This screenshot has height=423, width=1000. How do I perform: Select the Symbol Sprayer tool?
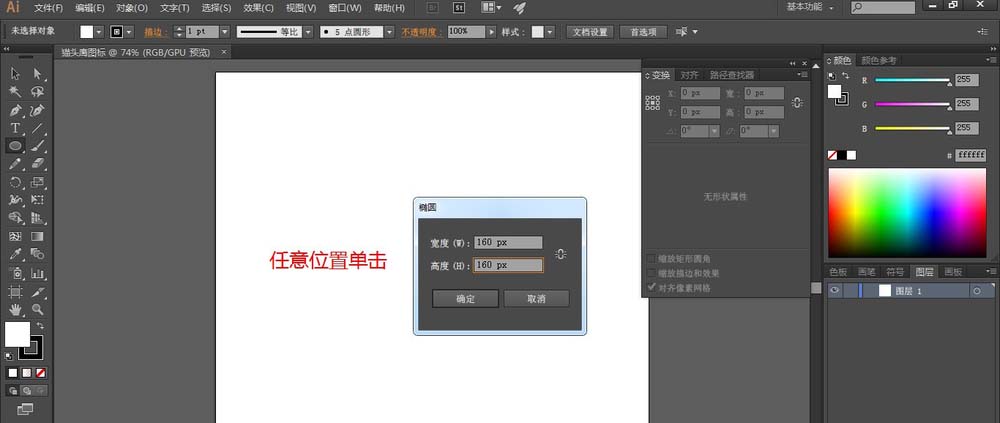coord(15,274)
